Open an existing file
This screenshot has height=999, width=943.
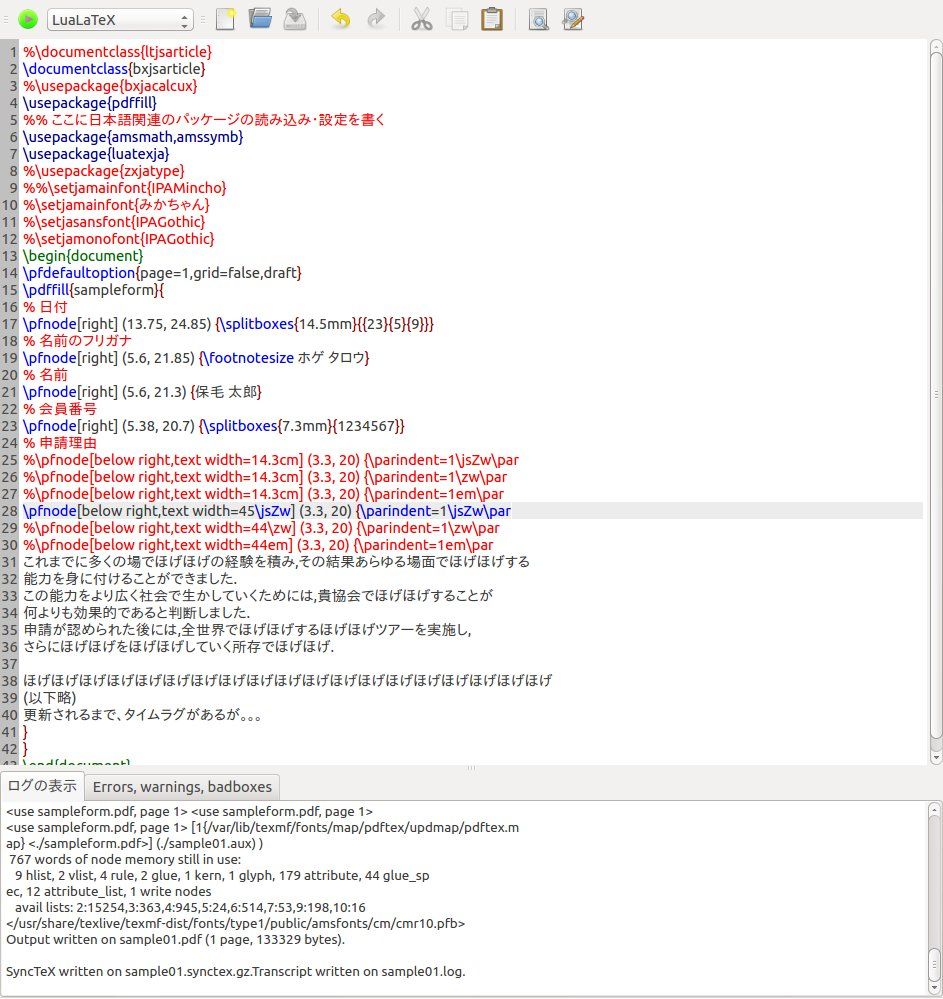(258, 19)
